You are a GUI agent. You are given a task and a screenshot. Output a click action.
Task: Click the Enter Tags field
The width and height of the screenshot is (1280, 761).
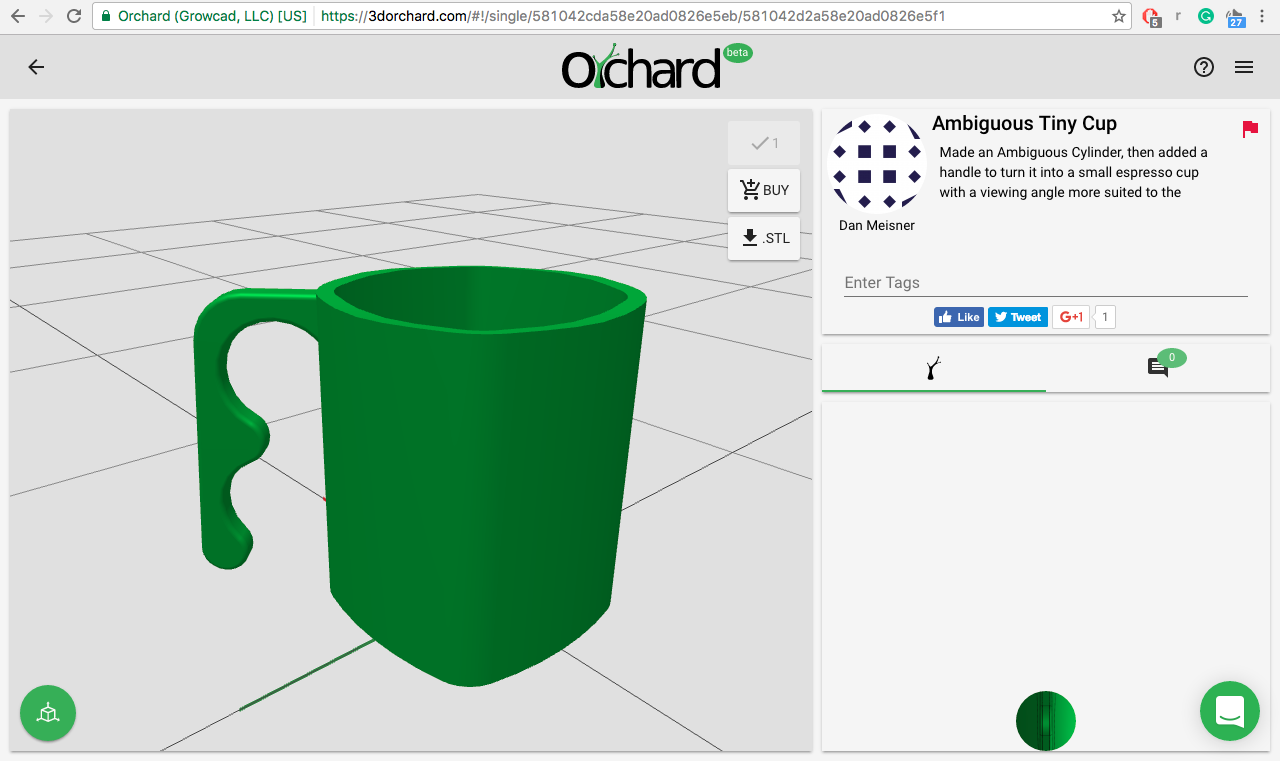(x=1046, y=283)
